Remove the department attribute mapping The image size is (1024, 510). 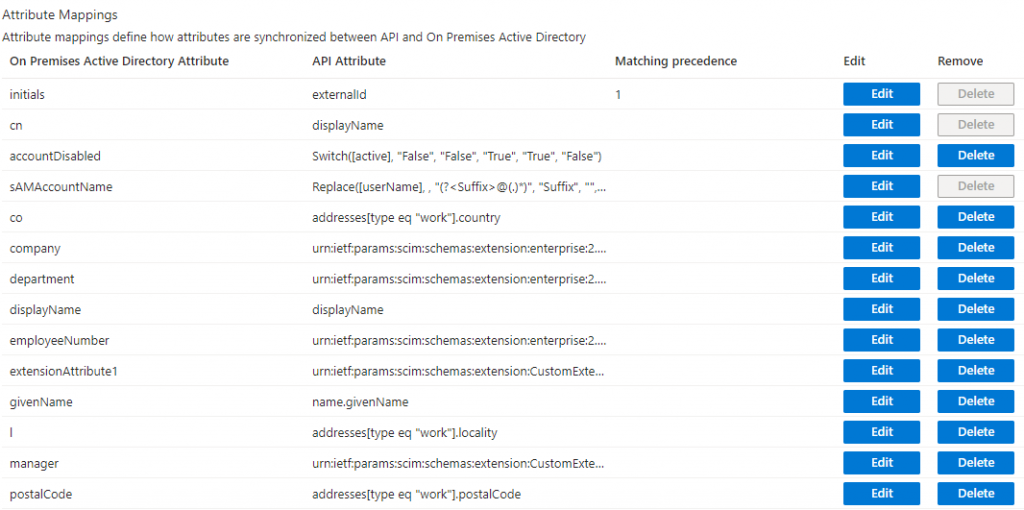tap(975, 279)
